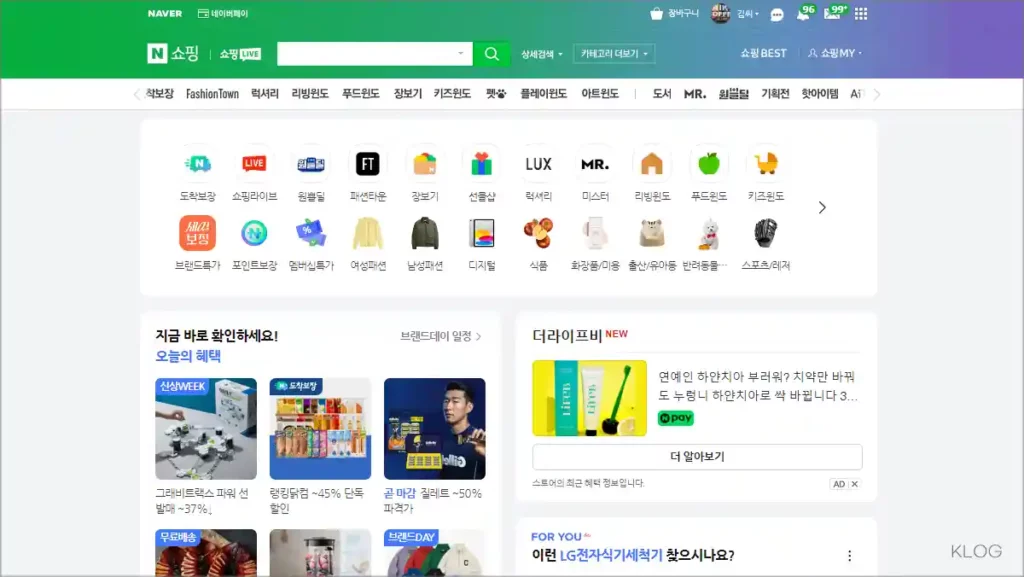Open notifications bell with 96 badge
The height and width of the screenshot is (577, 1024).
tap(805, 12)
